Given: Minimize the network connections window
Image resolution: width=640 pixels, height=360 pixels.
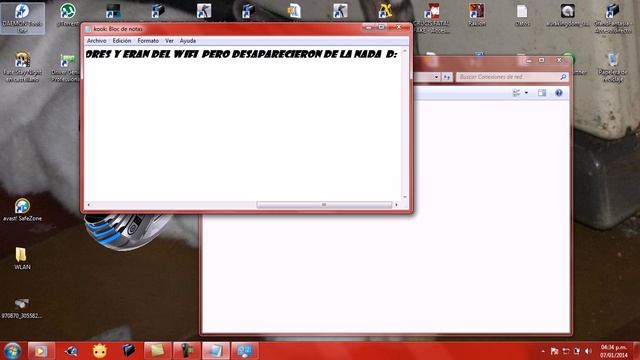Looking at the screenshot, I should pos(529,60).
